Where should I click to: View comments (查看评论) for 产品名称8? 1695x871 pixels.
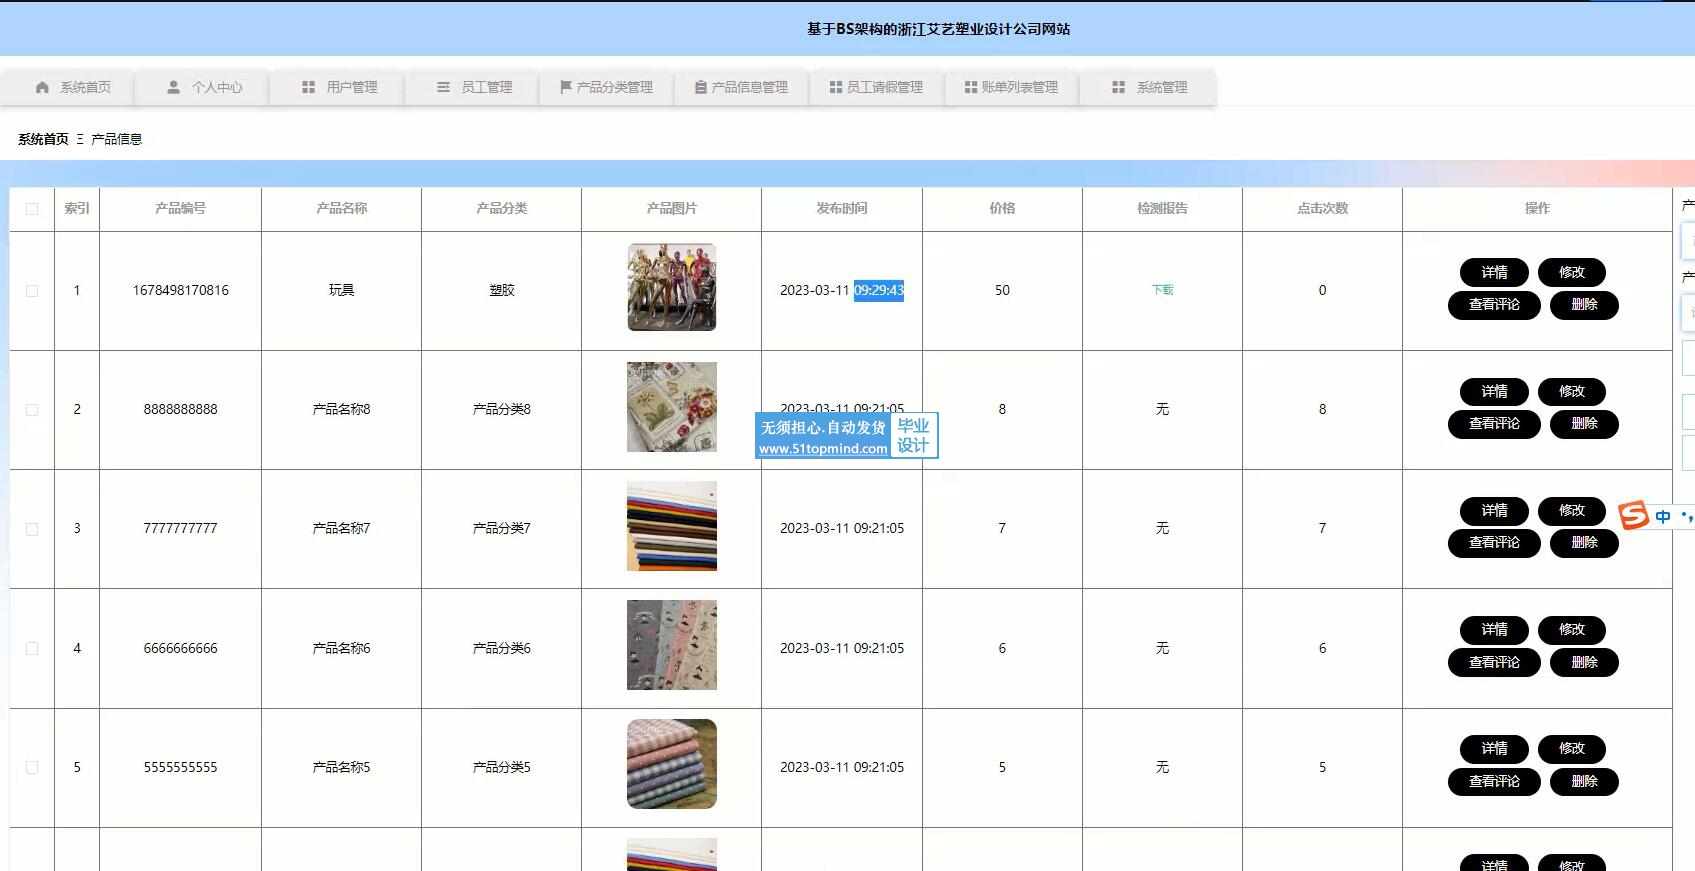pyautogui.click(x=1494, y=424)
